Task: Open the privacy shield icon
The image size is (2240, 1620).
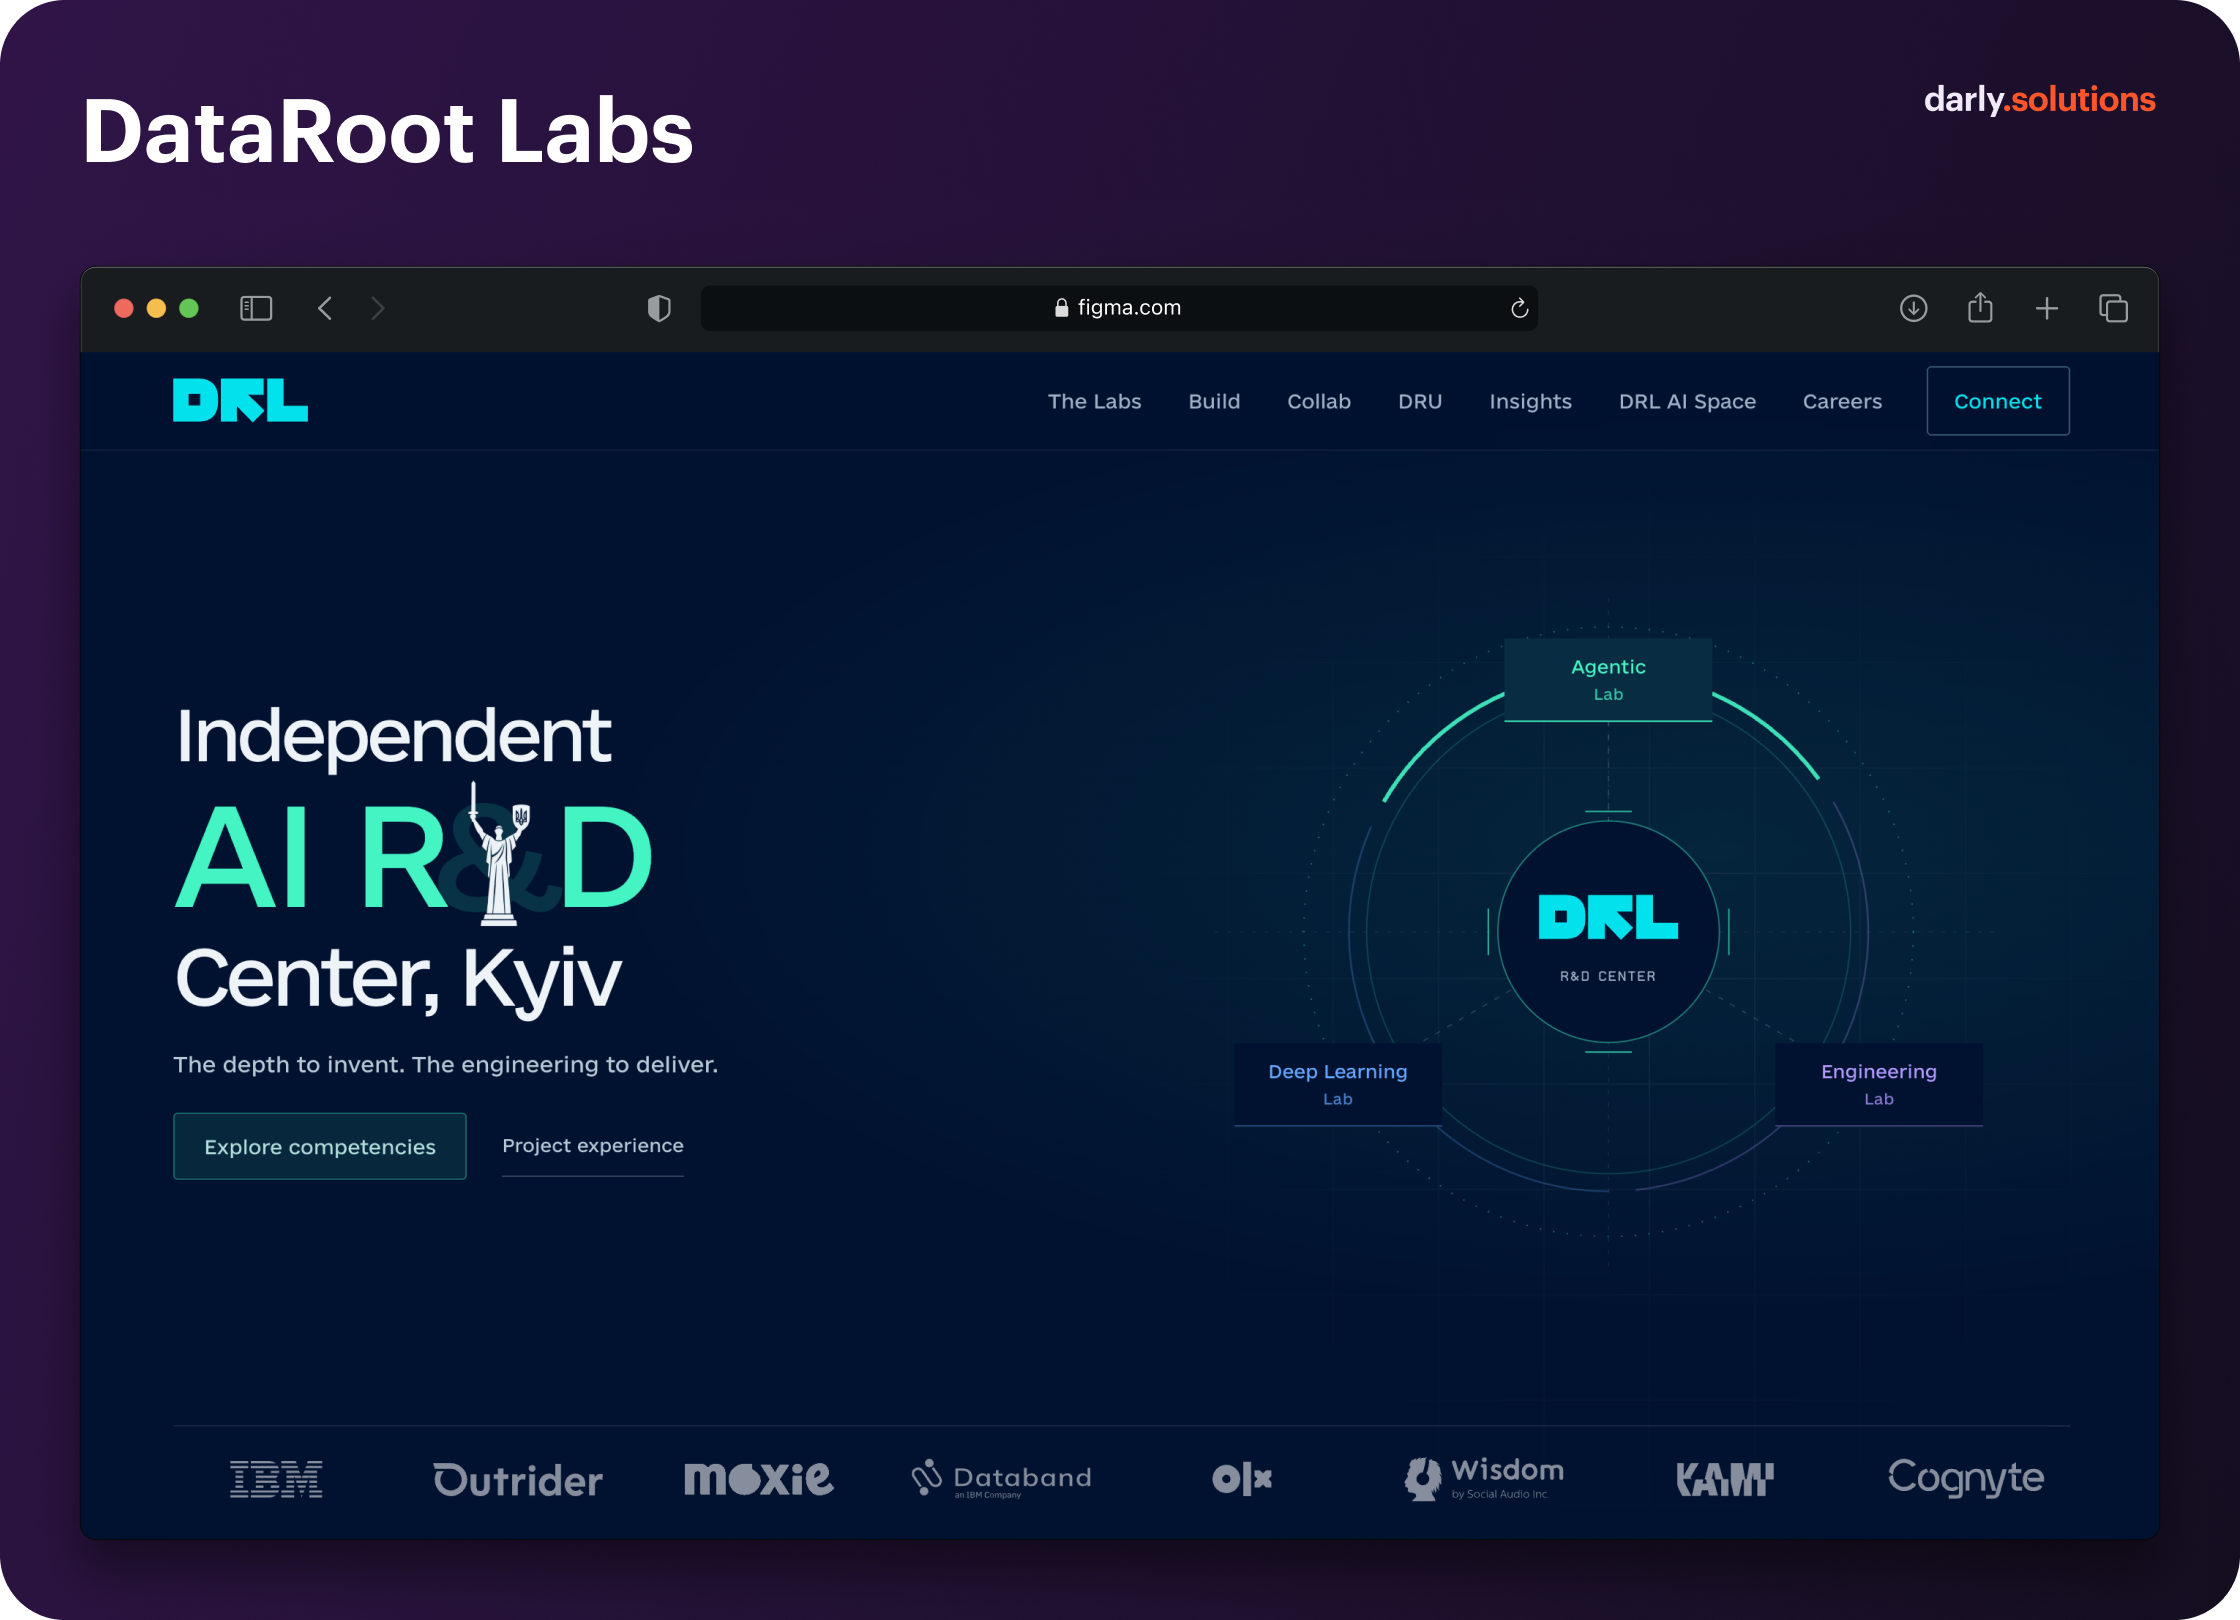Action: click(x=659, y=308)
